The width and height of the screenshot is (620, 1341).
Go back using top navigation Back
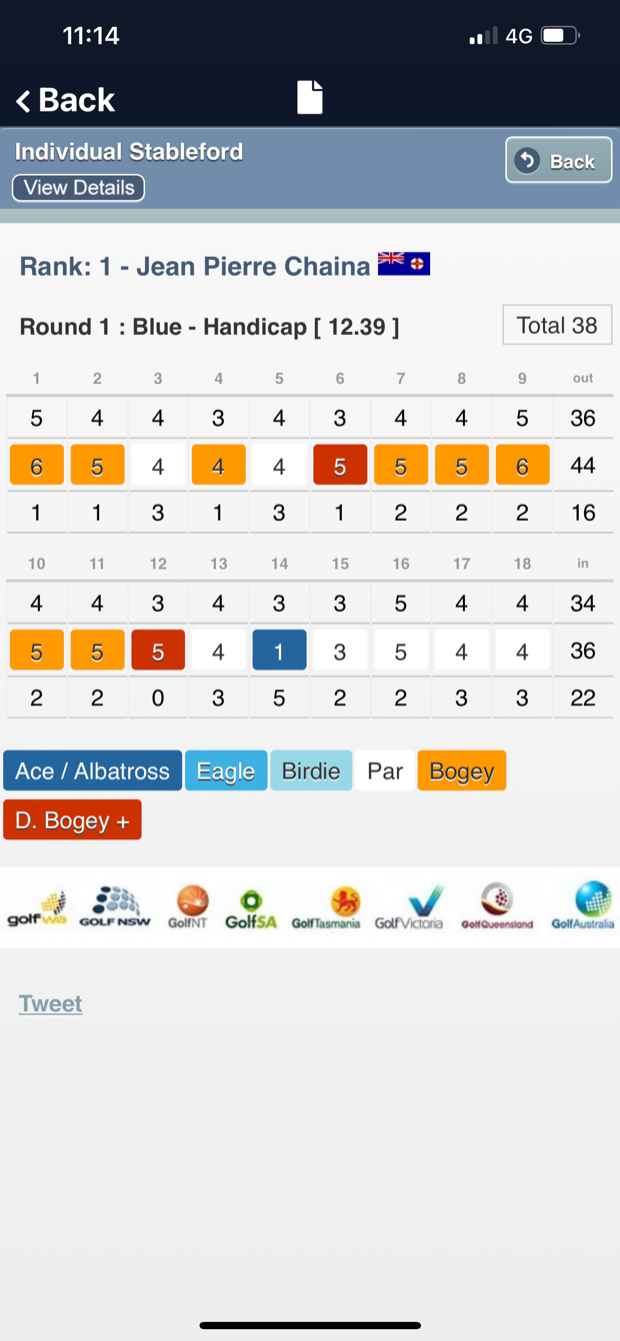click(x=65, y=100)
